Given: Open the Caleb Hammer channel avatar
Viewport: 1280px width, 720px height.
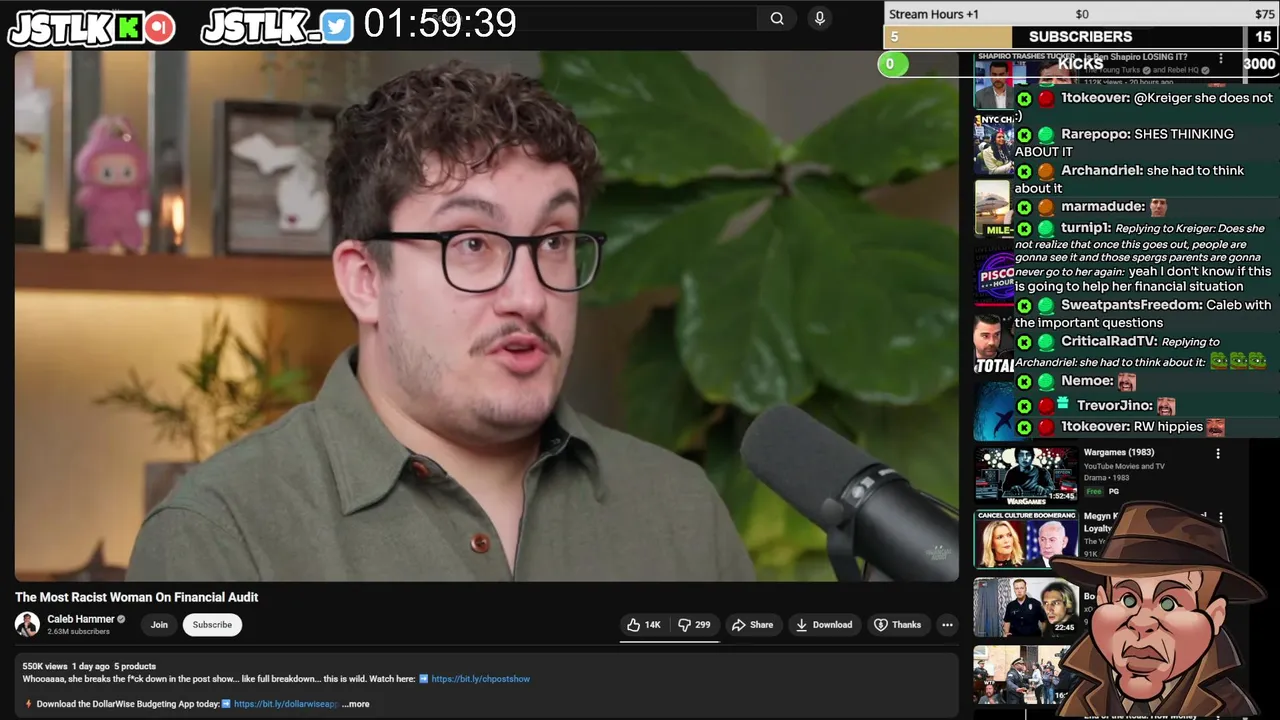Looking at the screenshot, I should [27, 624].
